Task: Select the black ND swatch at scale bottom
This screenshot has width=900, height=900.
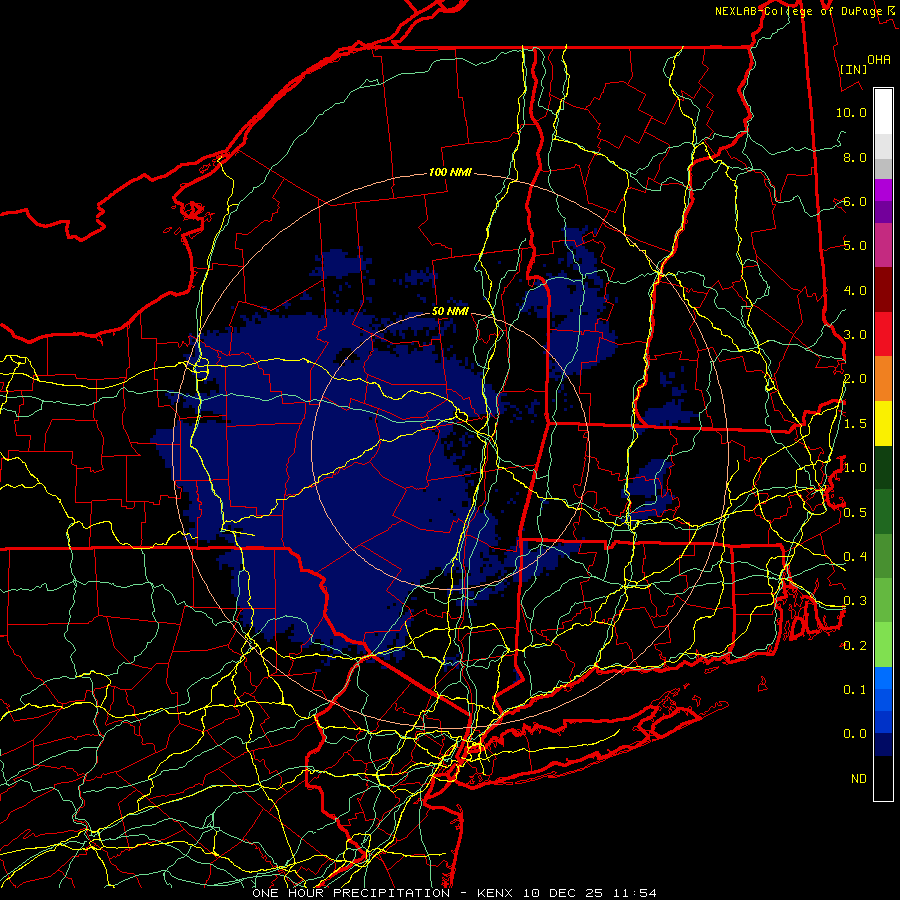Action: tap(883, 778)
